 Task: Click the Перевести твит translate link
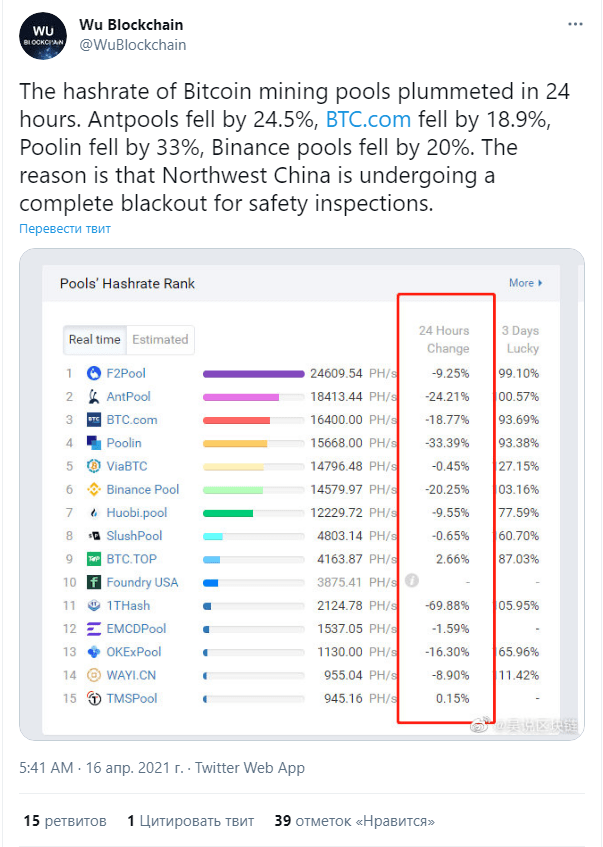point(65,228)
